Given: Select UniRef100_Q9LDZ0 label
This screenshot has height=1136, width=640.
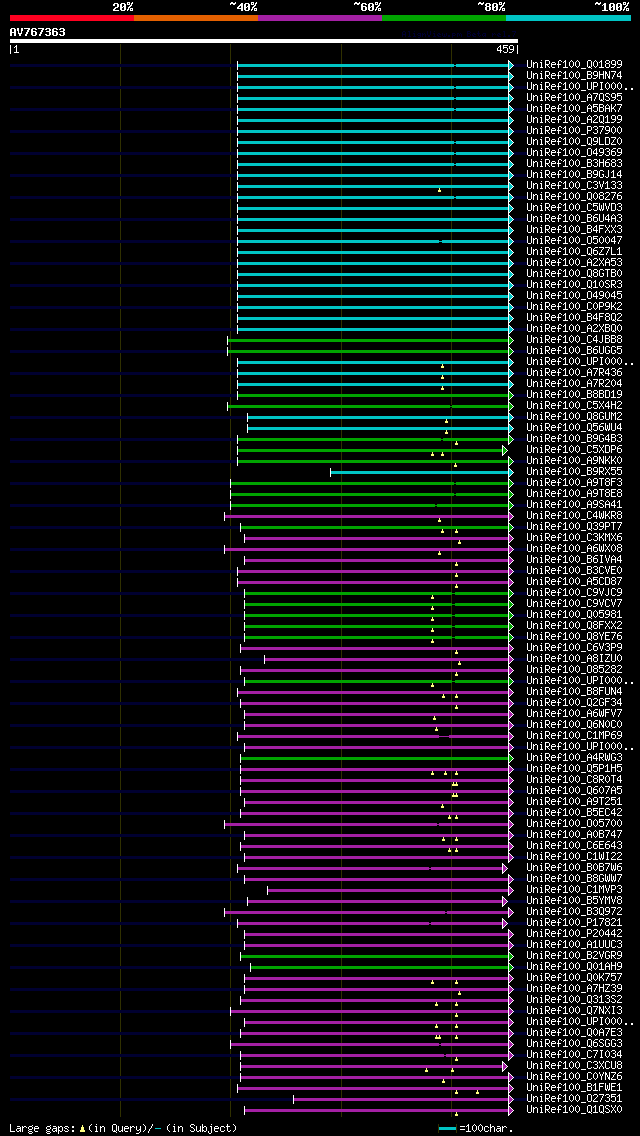Looking at the screenshot, I should [574, 141].
